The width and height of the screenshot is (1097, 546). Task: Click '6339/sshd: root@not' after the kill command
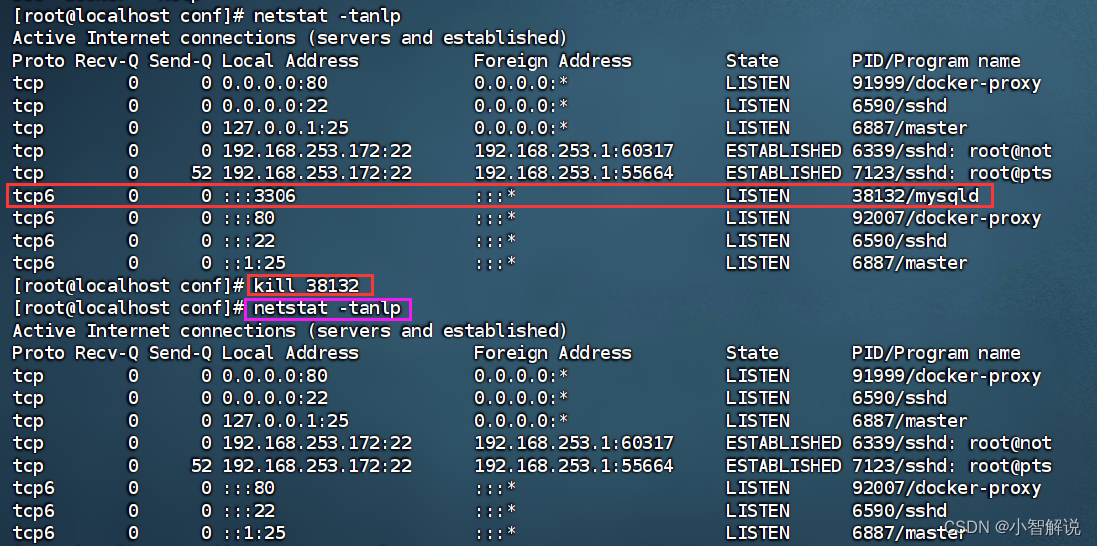(x=951, y=443)
